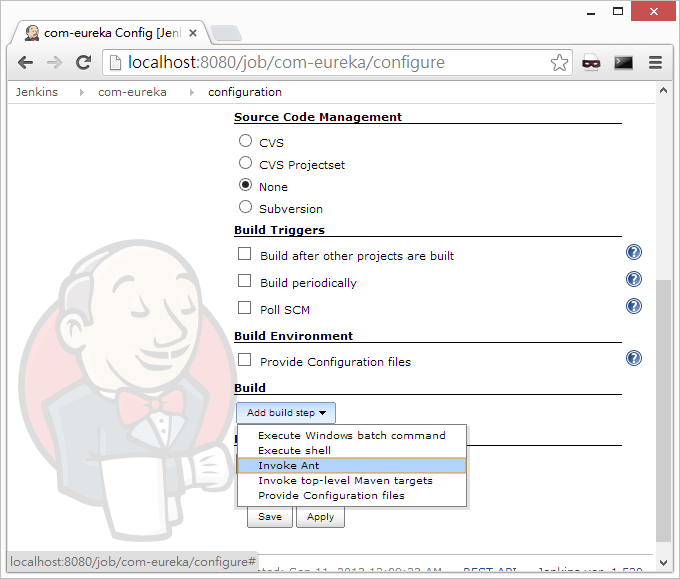
Task: Check the Poll SCM option
Action: (245, 308)
